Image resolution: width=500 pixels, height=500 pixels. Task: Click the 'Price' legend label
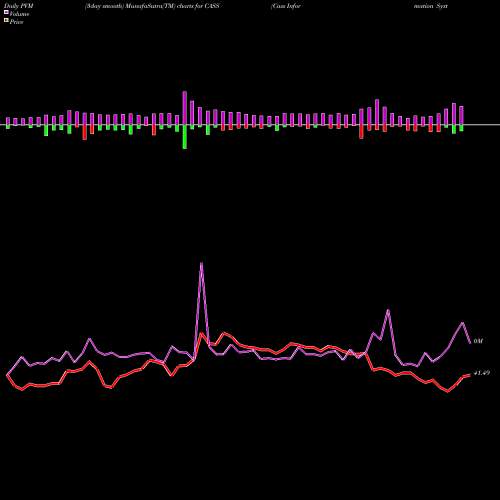click(16, 22)
